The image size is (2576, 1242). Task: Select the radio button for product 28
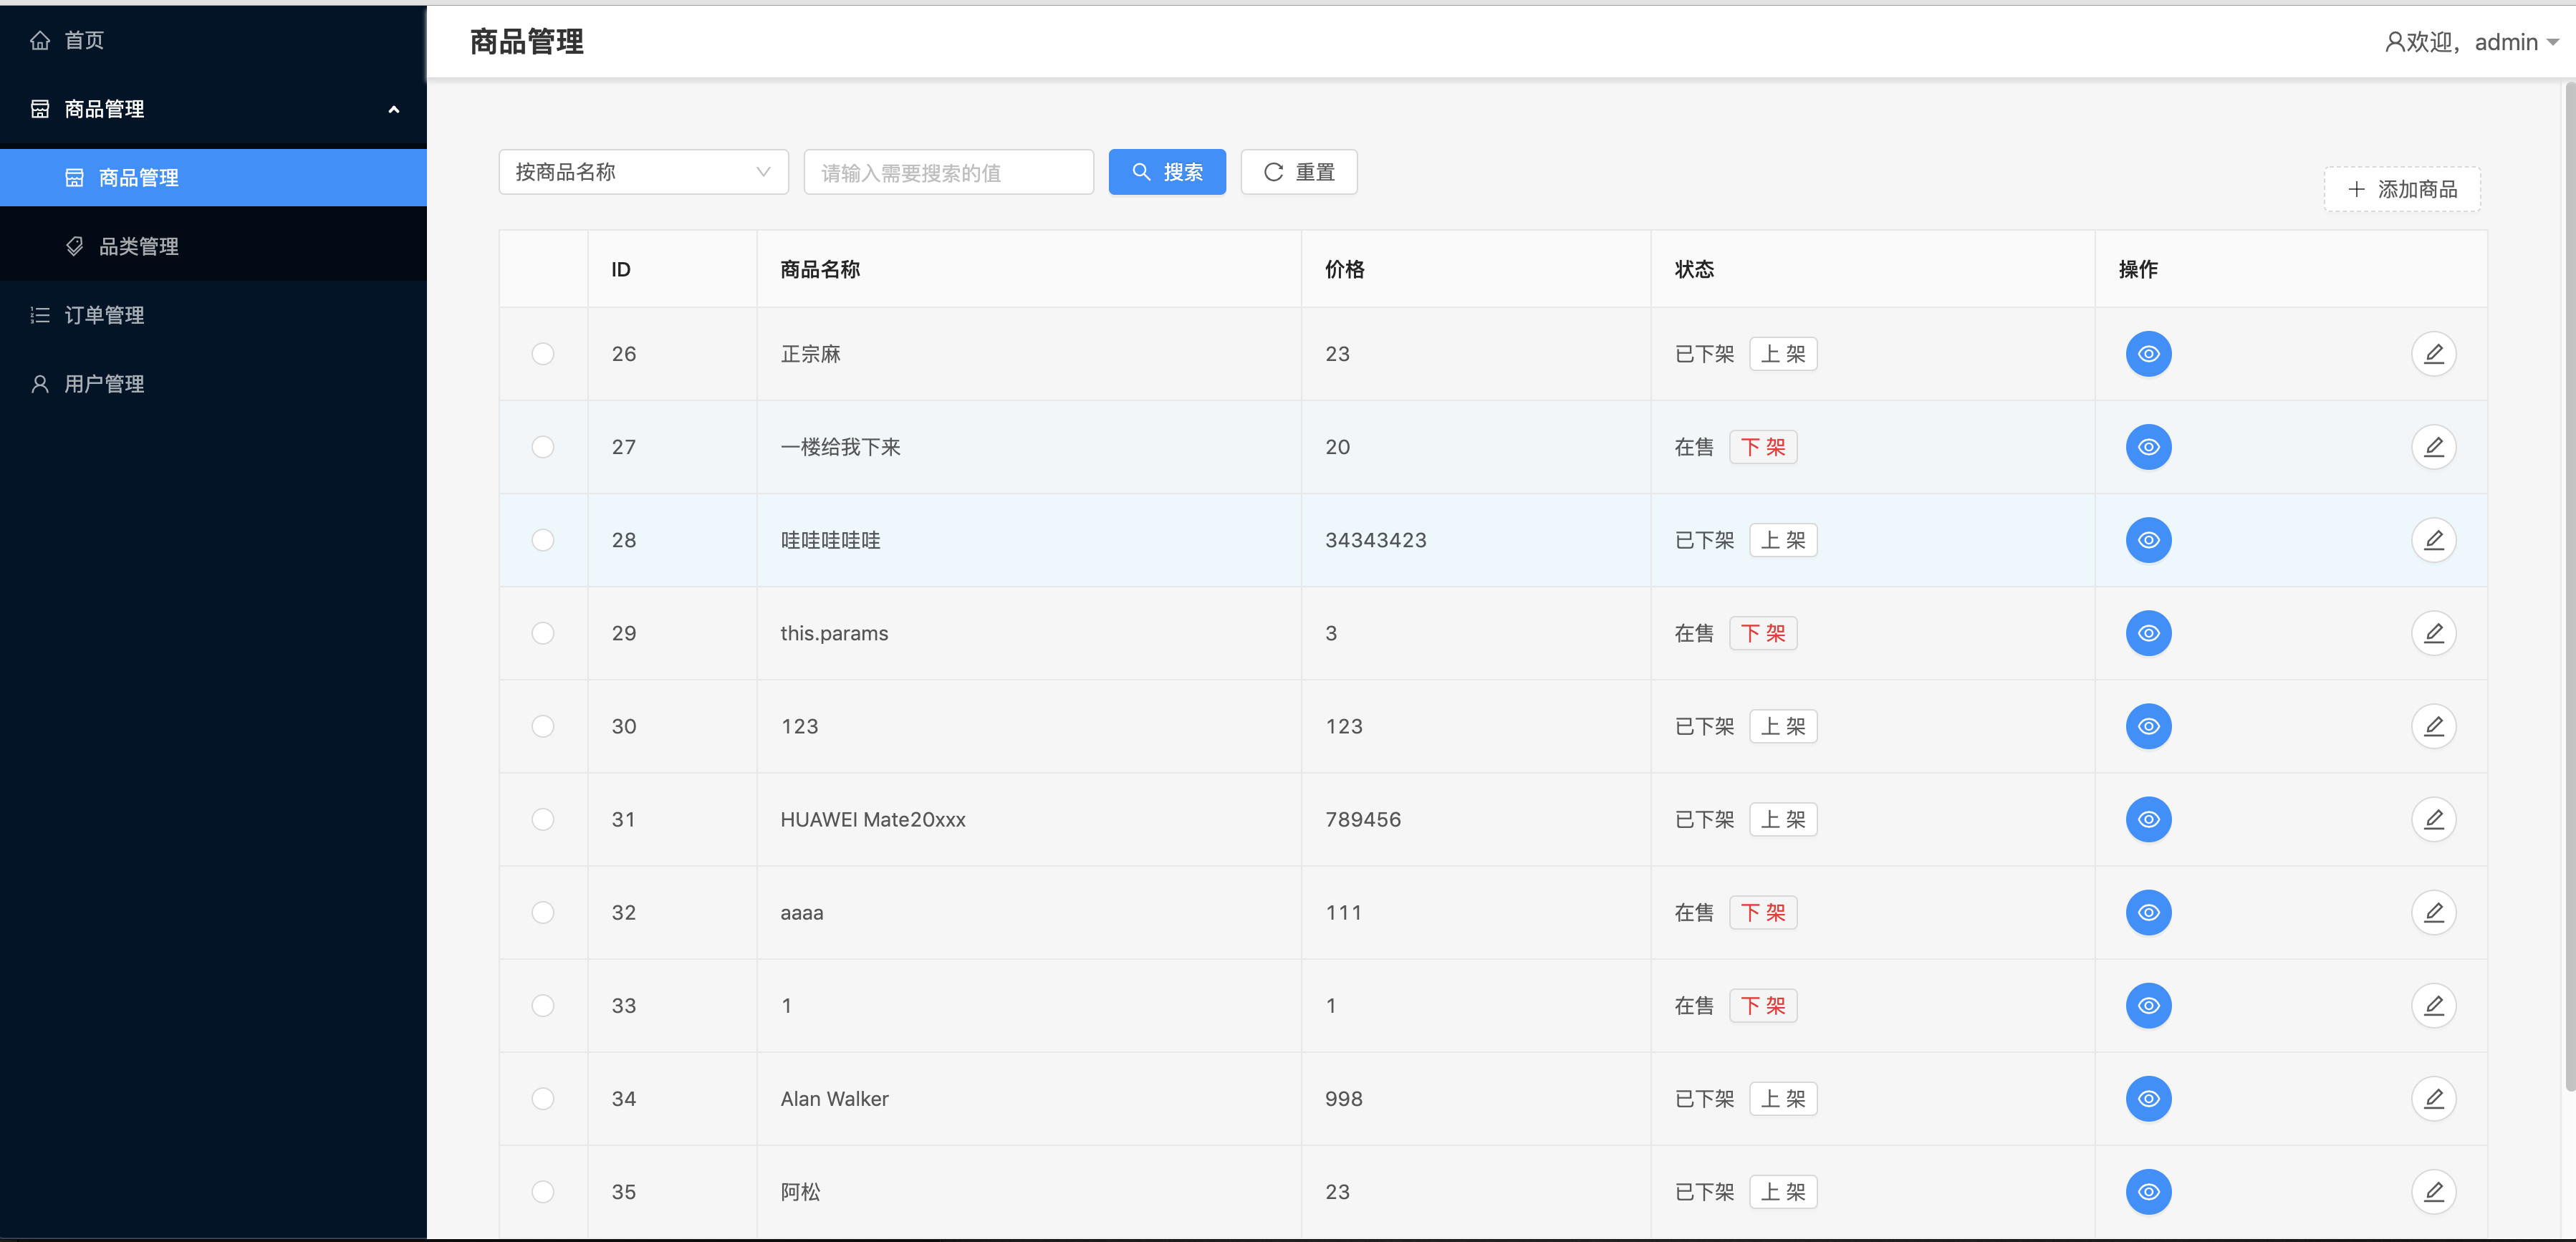(543, 540)
